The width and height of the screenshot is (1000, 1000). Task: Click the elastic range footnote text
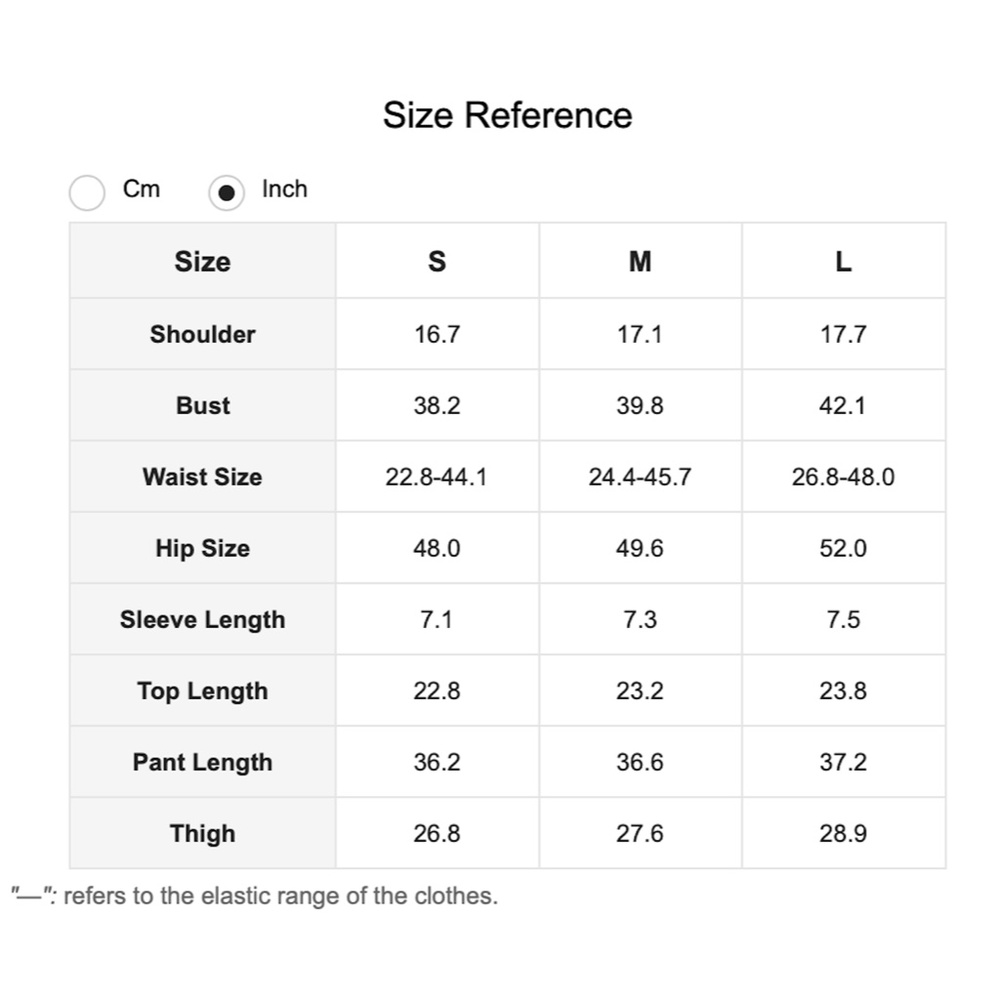tap(254, 896)
